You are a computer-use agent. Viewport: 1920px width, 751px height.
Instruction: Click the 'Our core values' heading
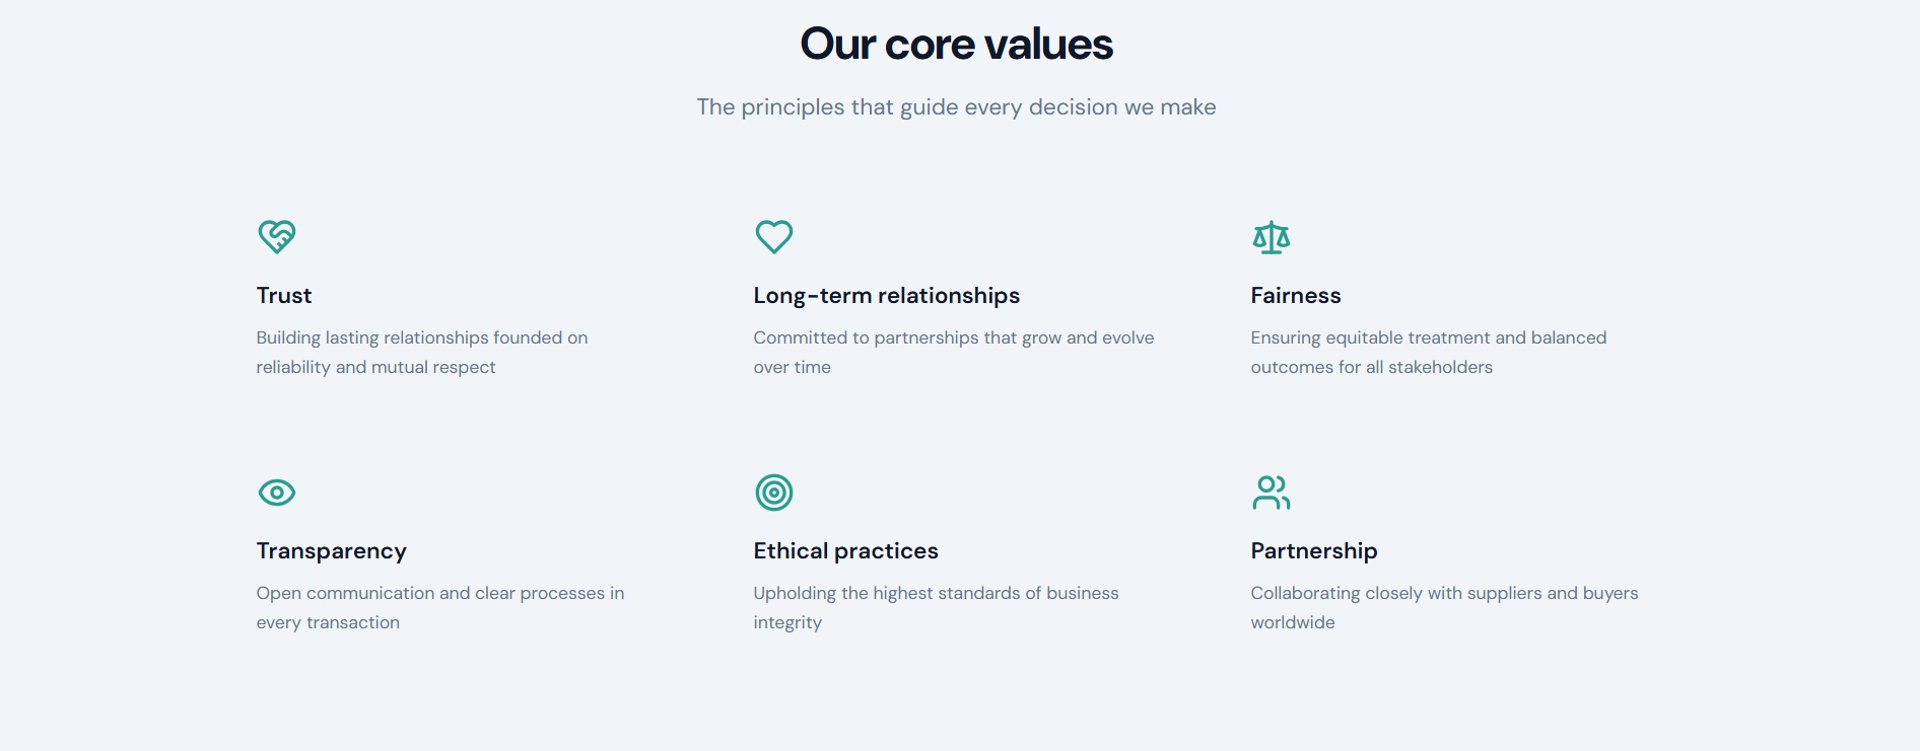(x=956, y=44)
